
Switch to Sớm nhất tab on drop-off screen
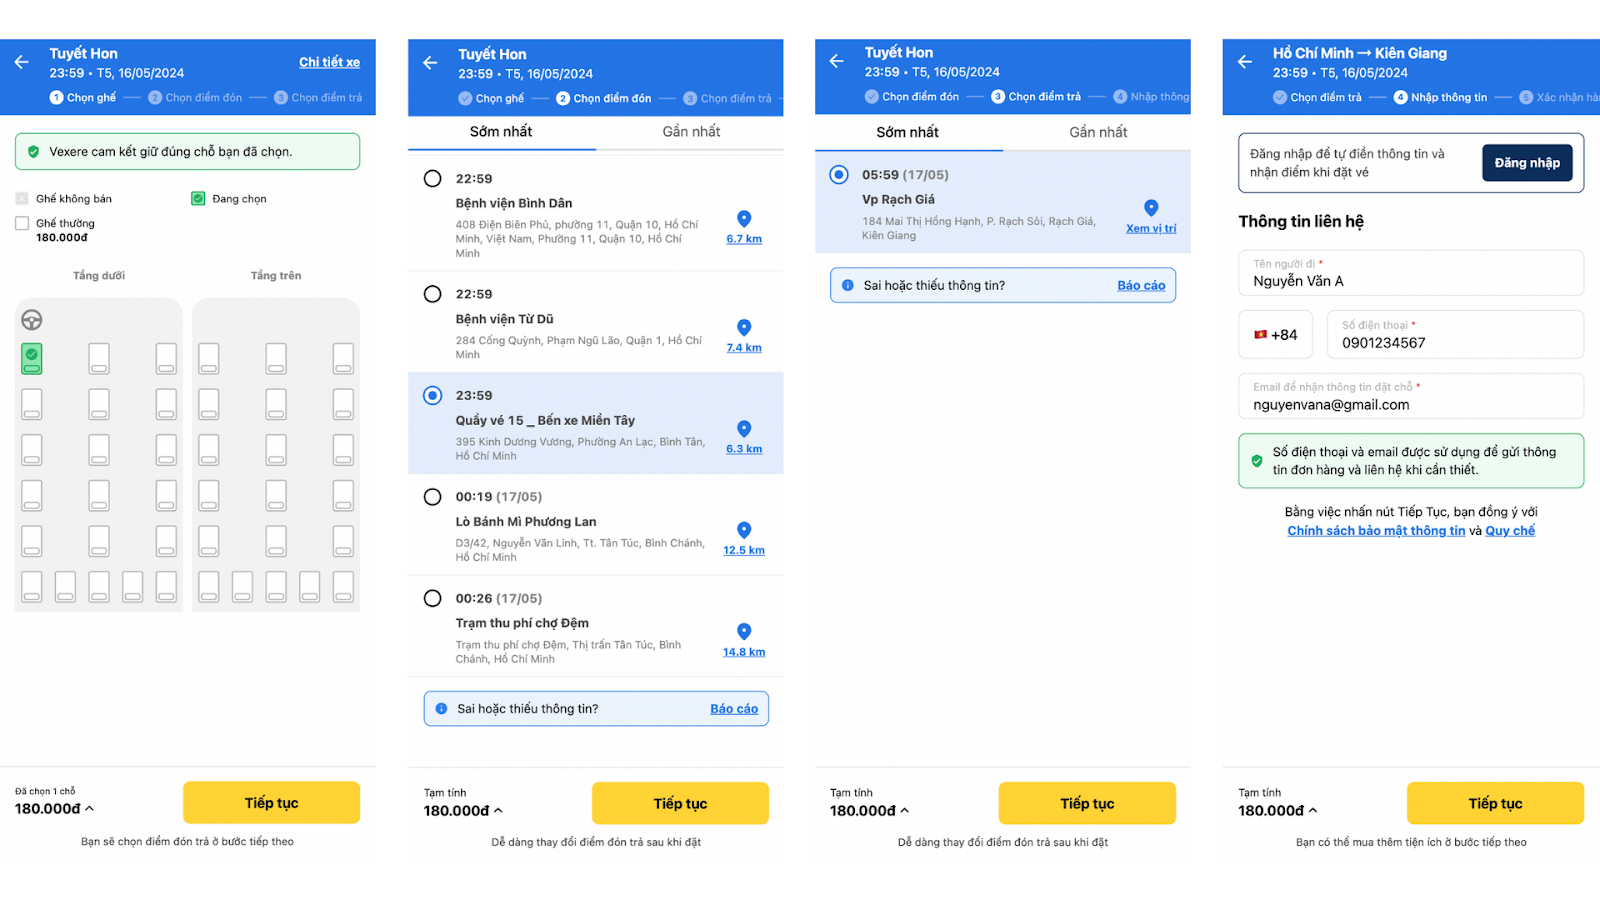[x=907, y=132]
